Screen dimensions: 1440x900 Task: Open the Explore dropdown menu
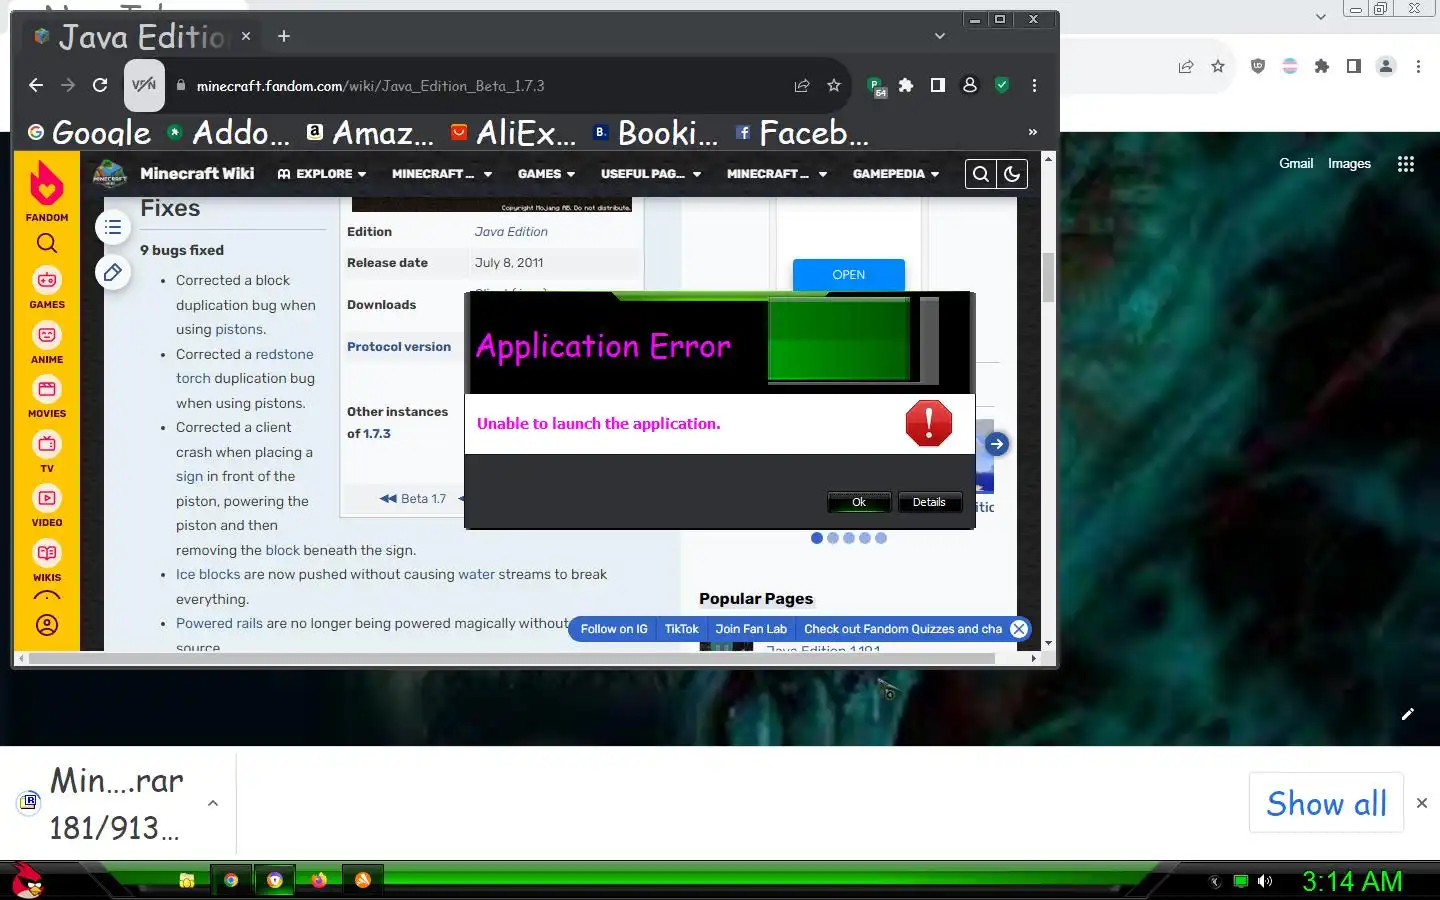(321, 174)
